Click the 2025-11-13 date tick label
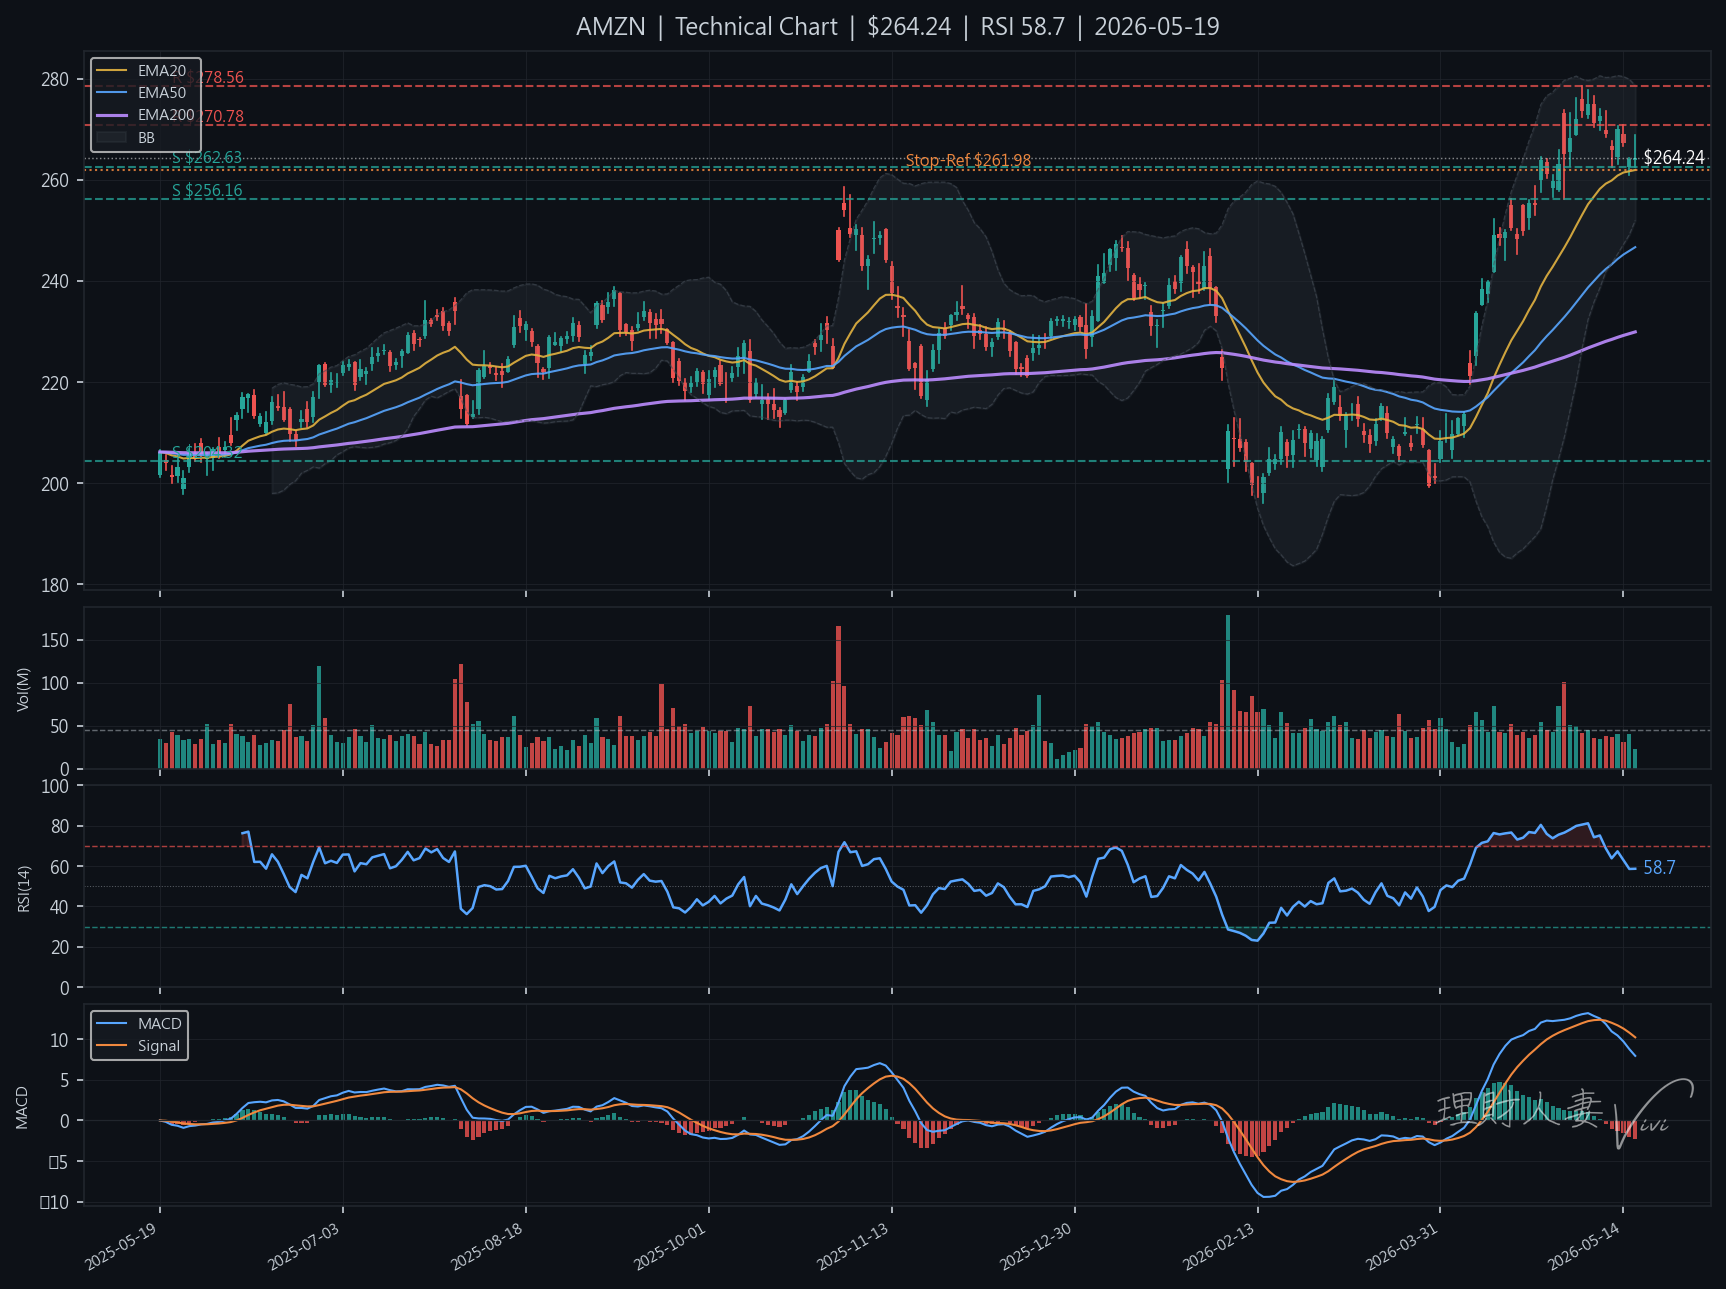This screenshot has height=1289, width=1726. (853, 1247)
